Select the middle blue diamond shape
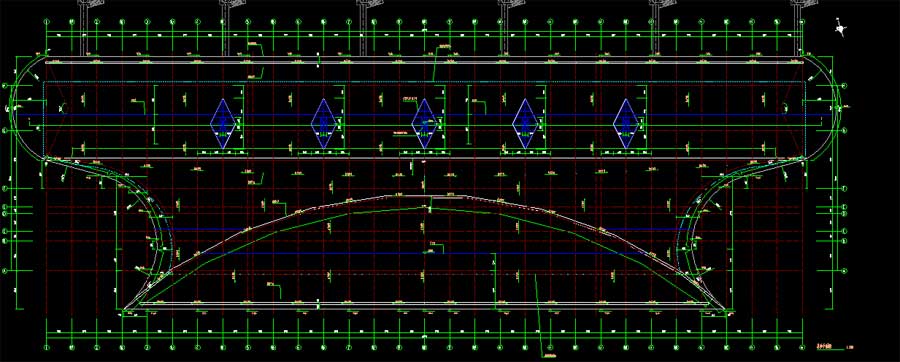 [424, 123]
